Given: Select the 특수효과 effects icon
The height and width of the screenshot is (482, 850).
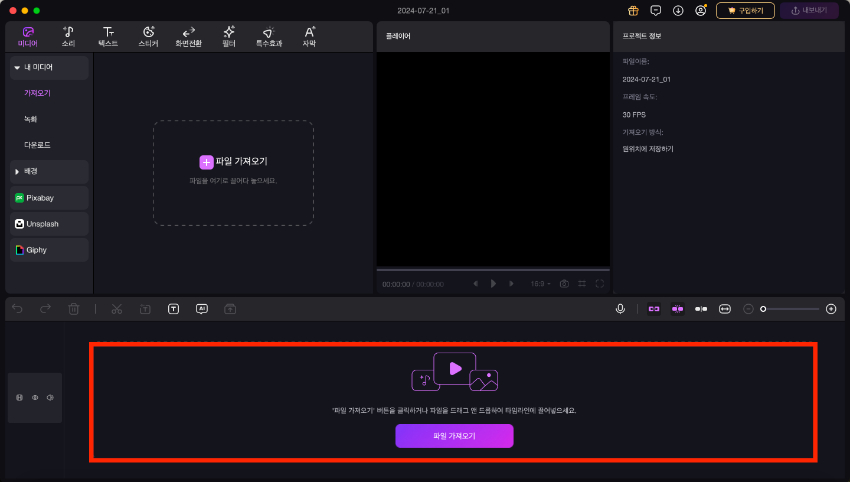Looking at the screenshot, I should 268,36.
